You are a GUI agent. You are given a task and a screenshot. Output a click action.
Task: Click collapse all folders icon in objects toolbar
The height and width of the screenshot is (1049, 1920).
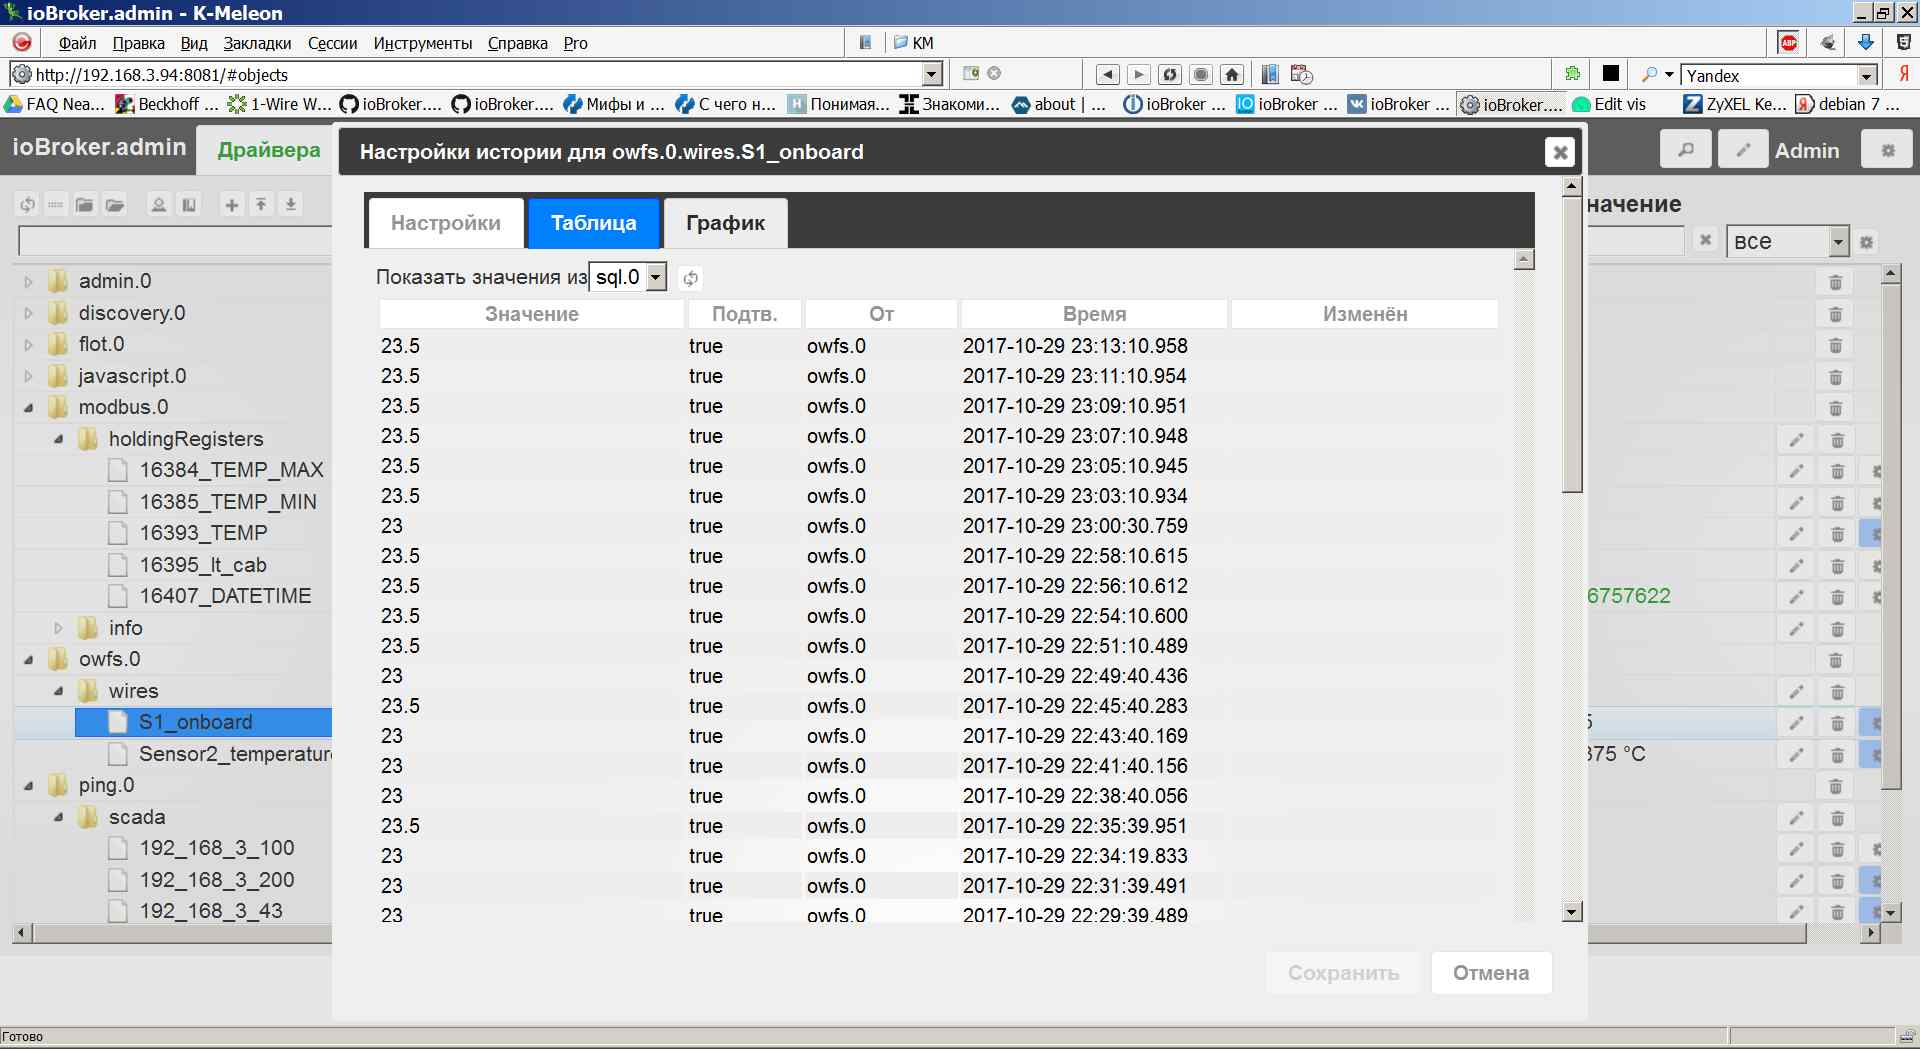85,205
